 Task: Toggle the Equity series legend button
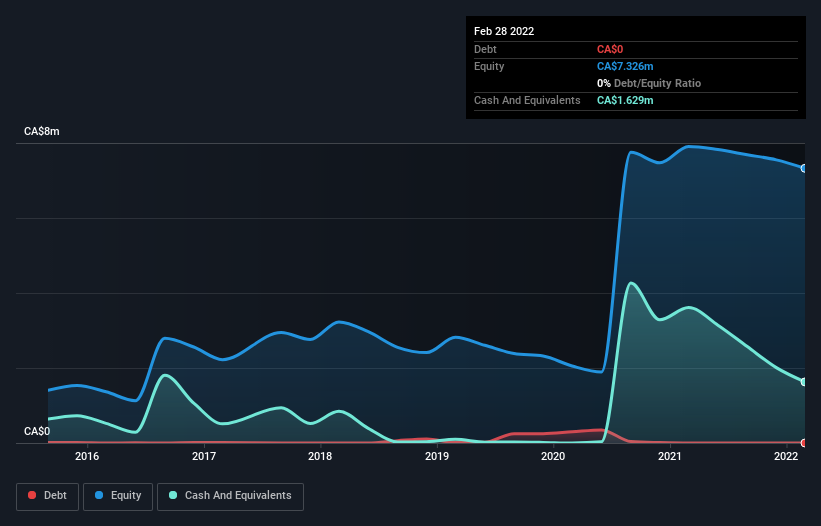pos(118,496)
